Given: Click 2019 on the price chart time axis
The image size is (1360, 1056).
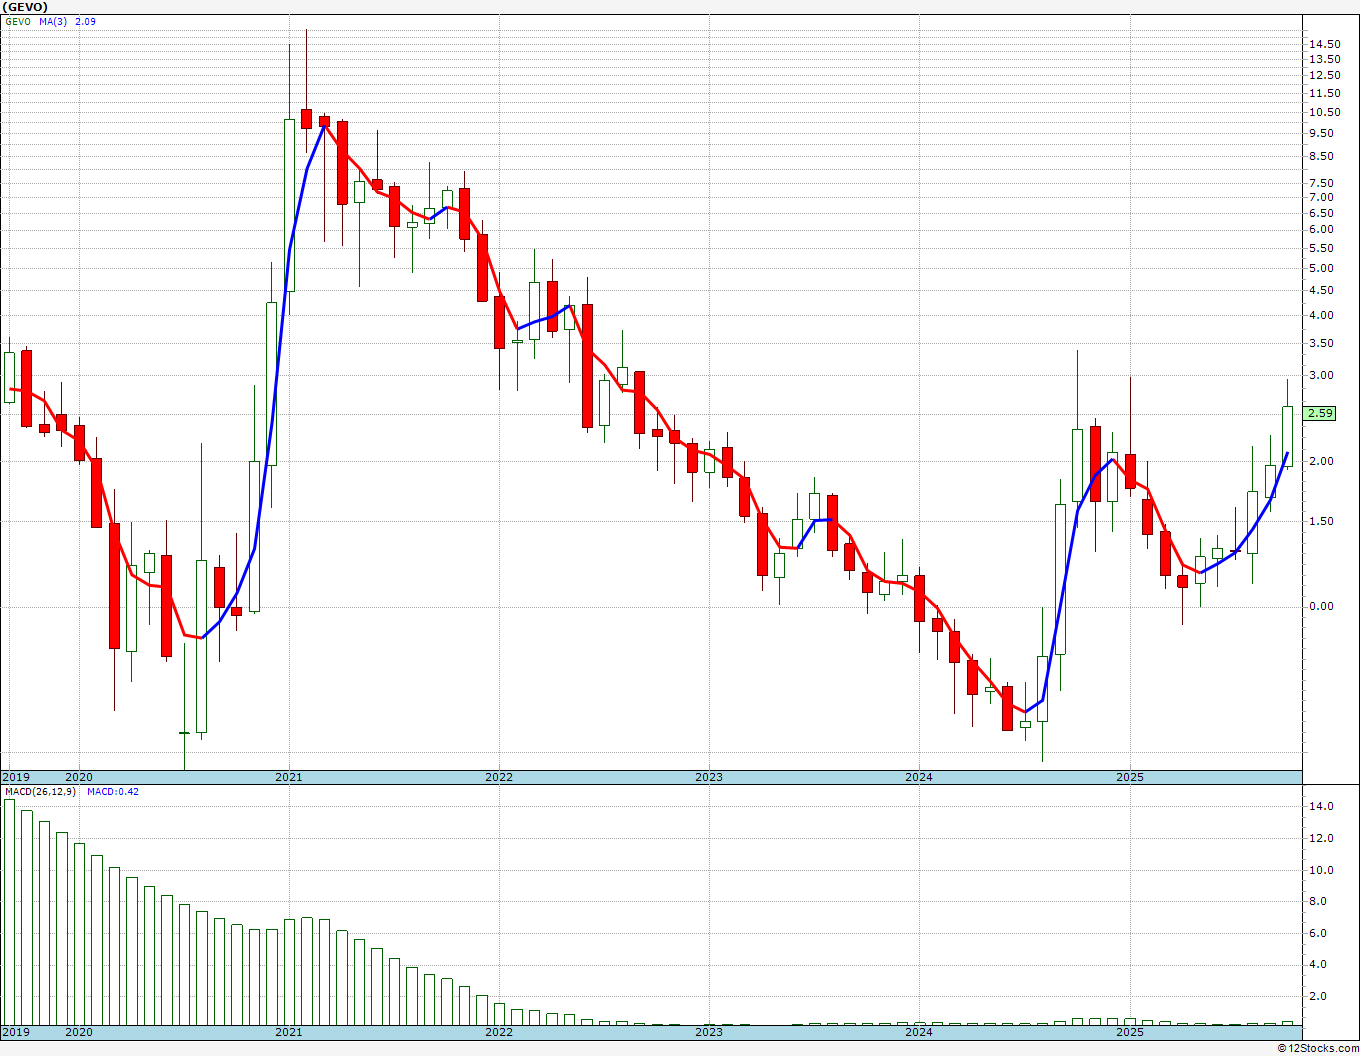Looking at the screenshot, I should pos(16,777).
